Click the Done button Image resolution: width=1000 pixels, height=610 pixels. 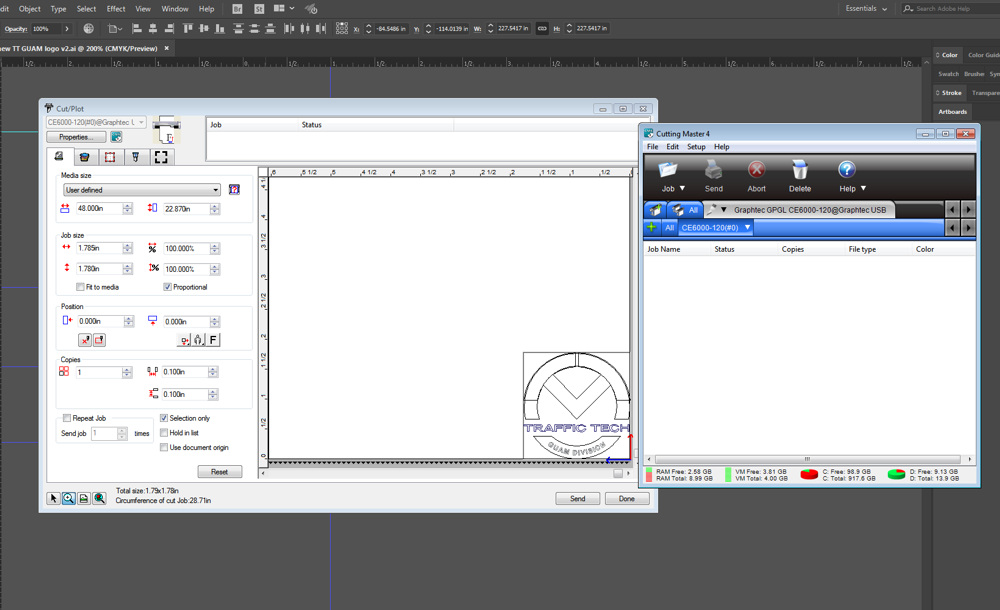coord(626,498)
